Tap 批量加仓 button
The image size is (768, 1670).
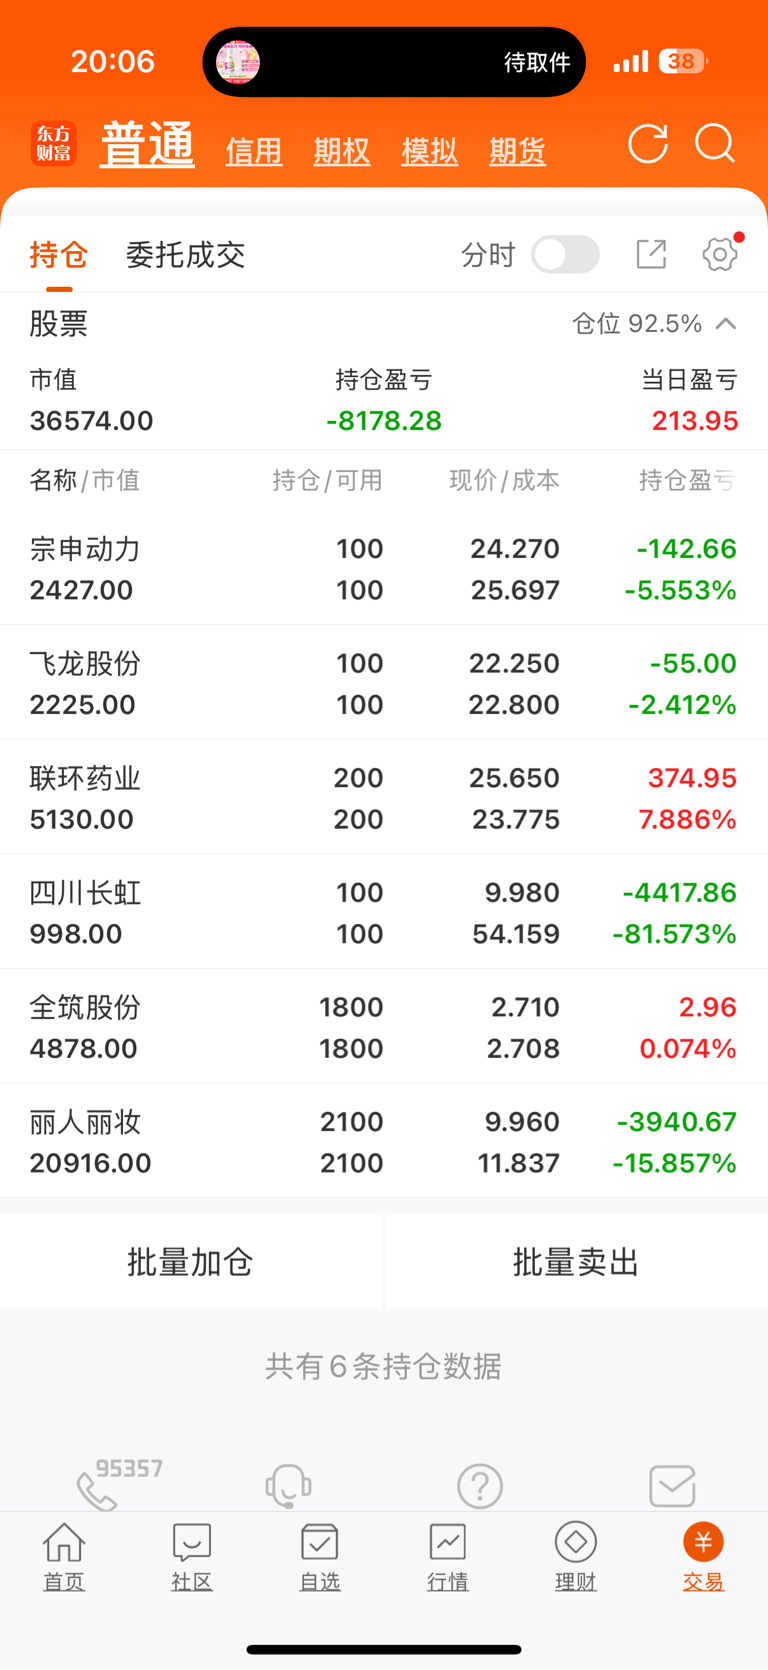coord(190,1262)
